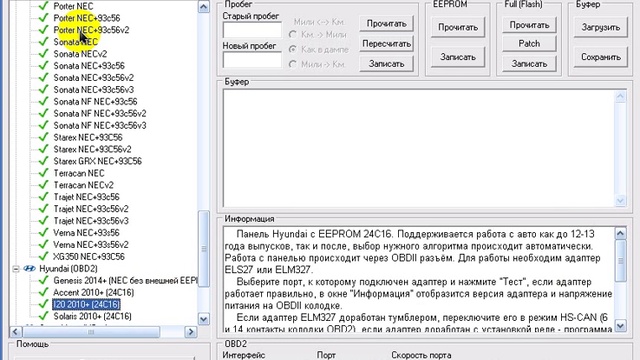Click the Информация panel scroll-up arrow

[x=620, y=233]
